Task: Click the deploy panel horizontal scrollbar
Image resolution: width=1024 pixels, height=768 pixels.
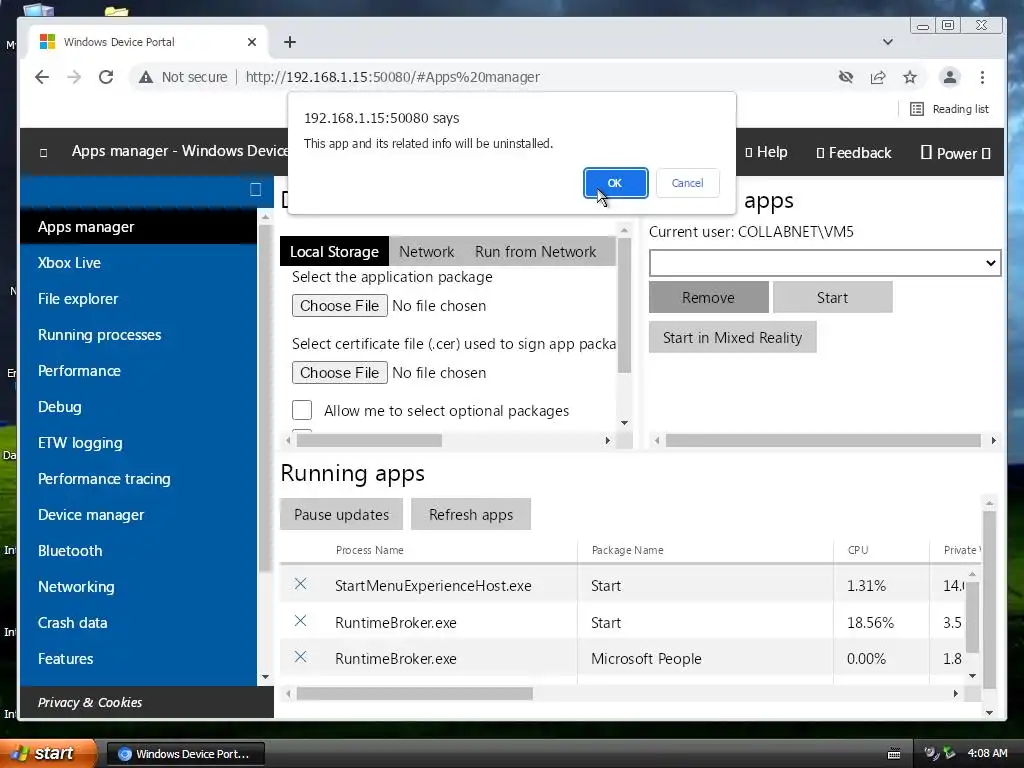Action: [369, 441]
